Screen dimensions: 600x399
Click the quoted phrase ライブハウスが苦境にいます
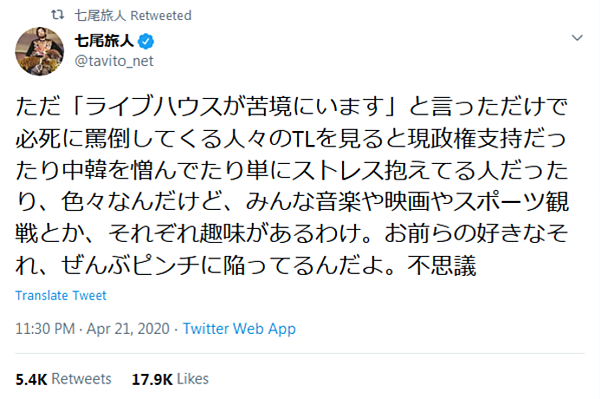(234, 106)
